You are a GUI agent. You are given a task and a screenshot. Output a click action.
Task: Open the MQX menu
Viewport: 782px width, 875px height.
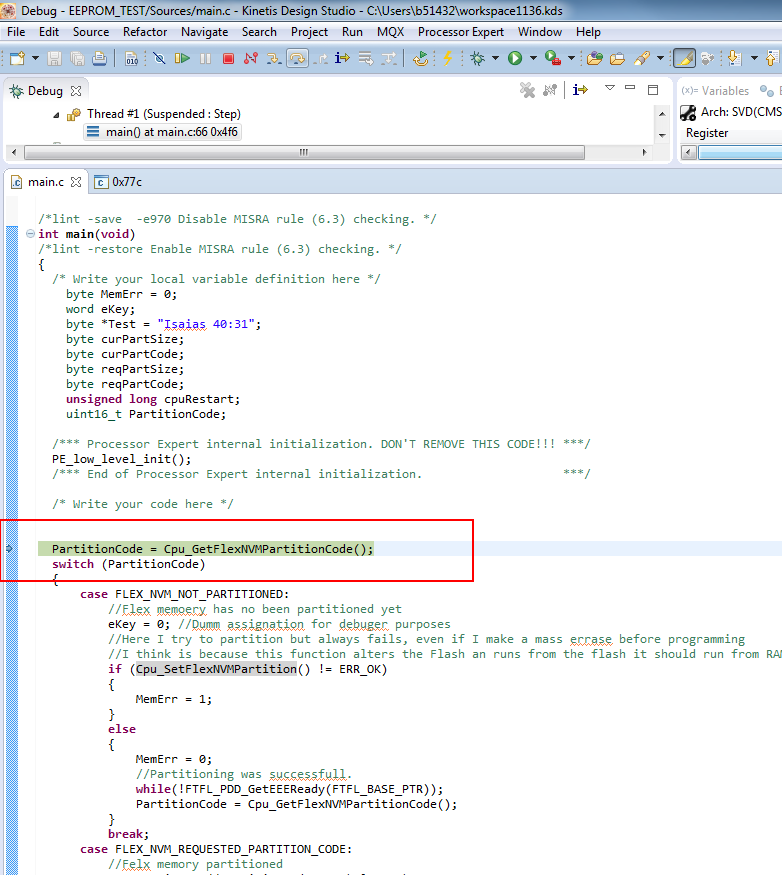click(390, 32)
